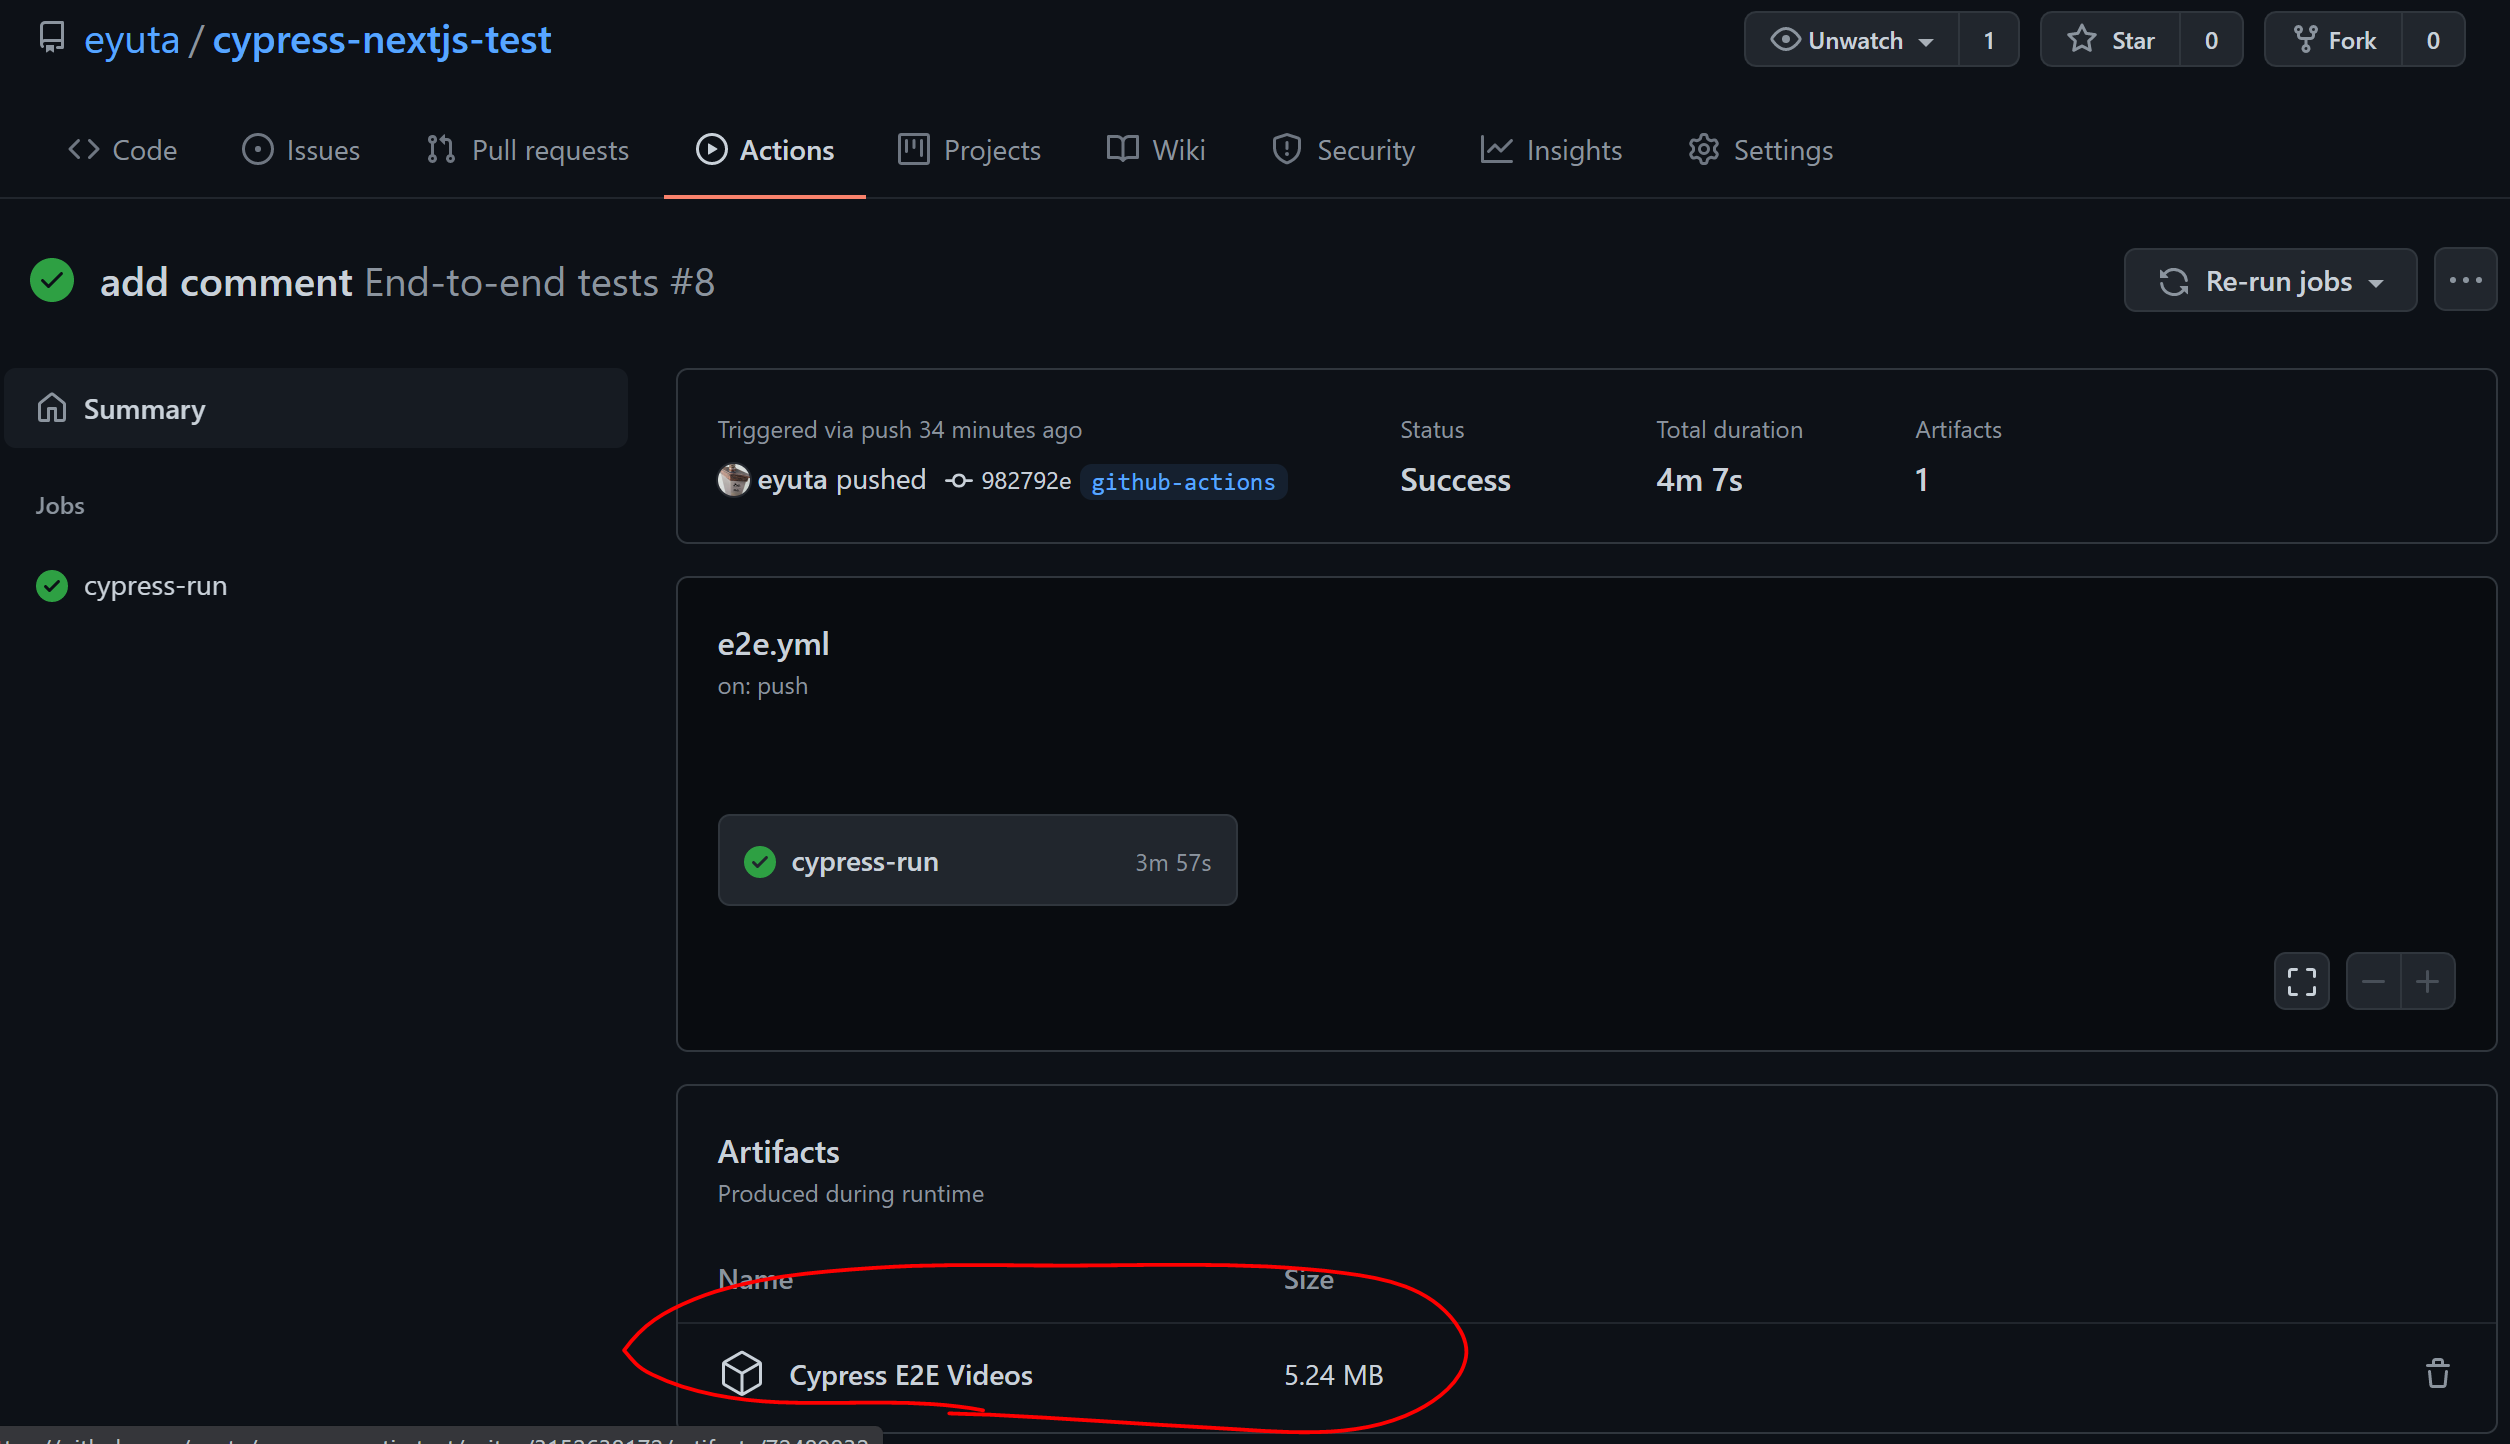The width and height of the screenshot is (2510, 1444).
Task: Open the three-dots run options menu
Action: click(2465, 281)
